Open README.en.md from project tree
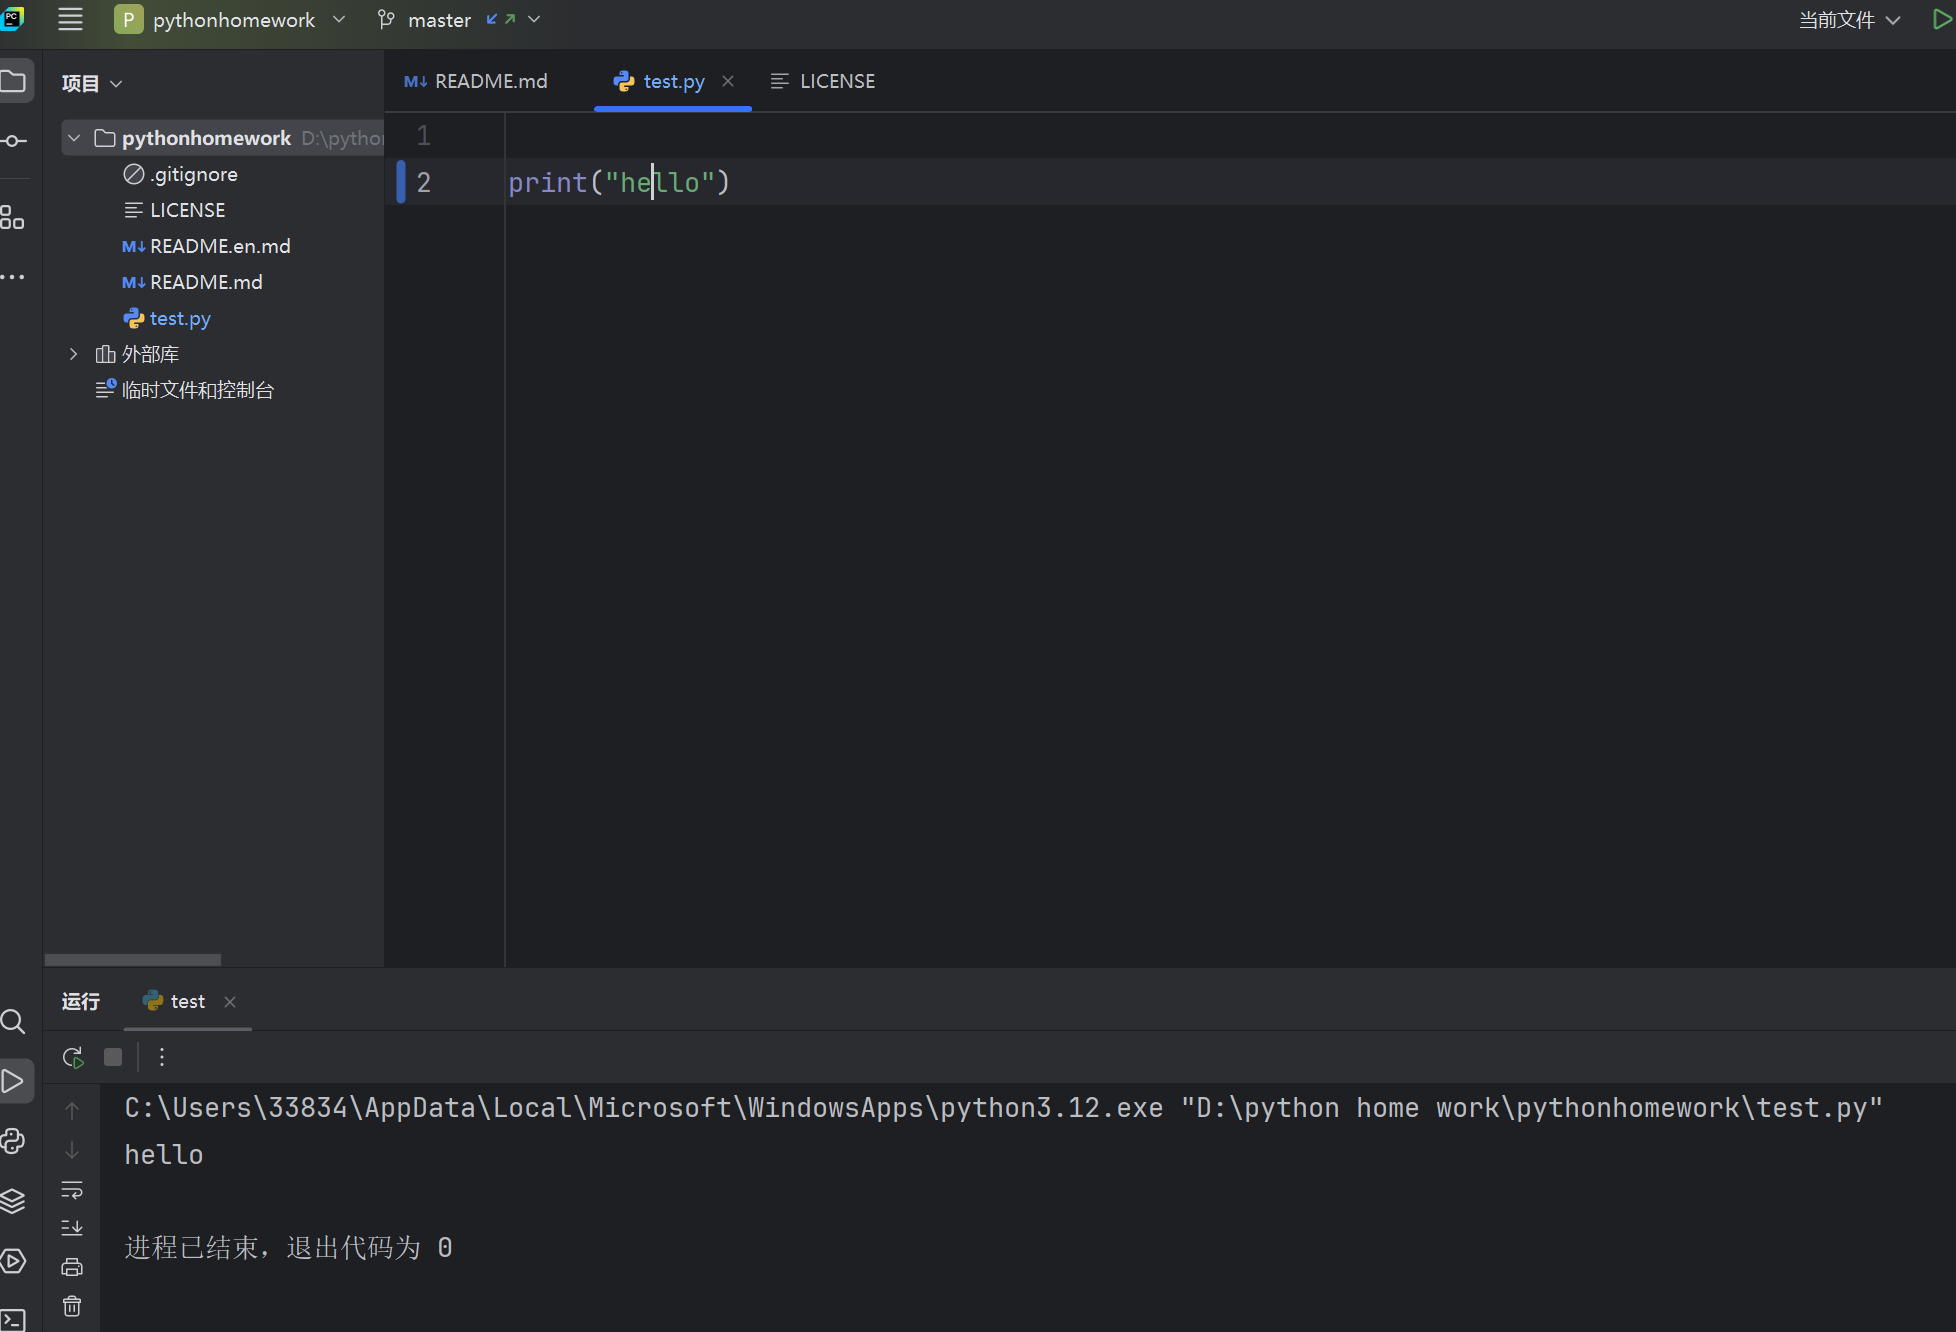 (x=220, y=246)
